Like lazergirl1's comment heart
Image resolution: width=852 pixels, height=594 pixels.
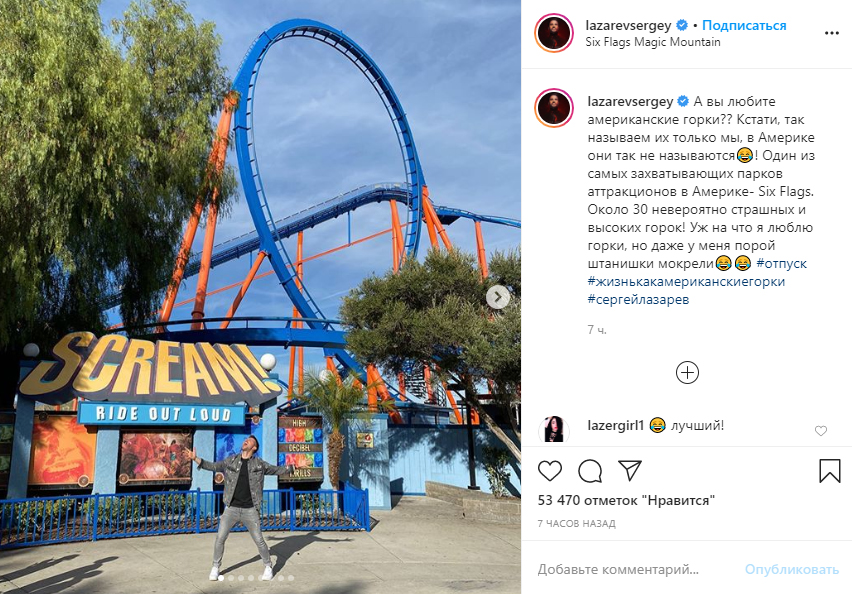pyautogui.click(x=820, y=431)
